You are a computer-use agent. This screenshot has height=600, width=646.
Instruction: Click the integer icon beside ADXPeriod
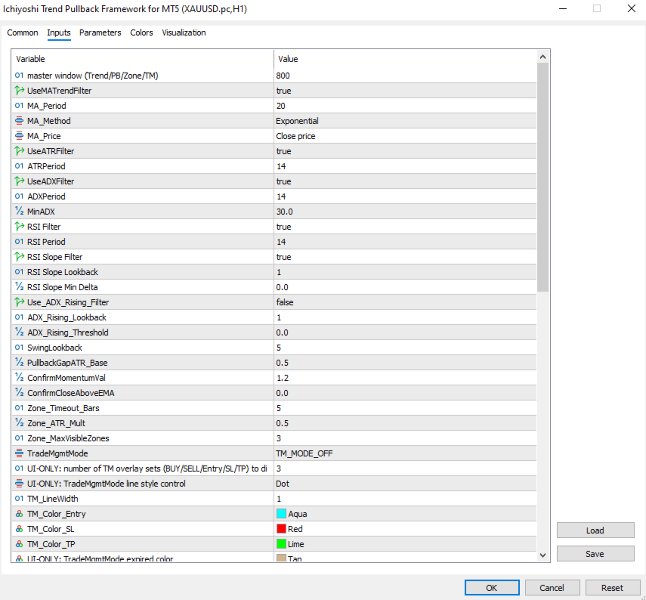tap(19, 197)
